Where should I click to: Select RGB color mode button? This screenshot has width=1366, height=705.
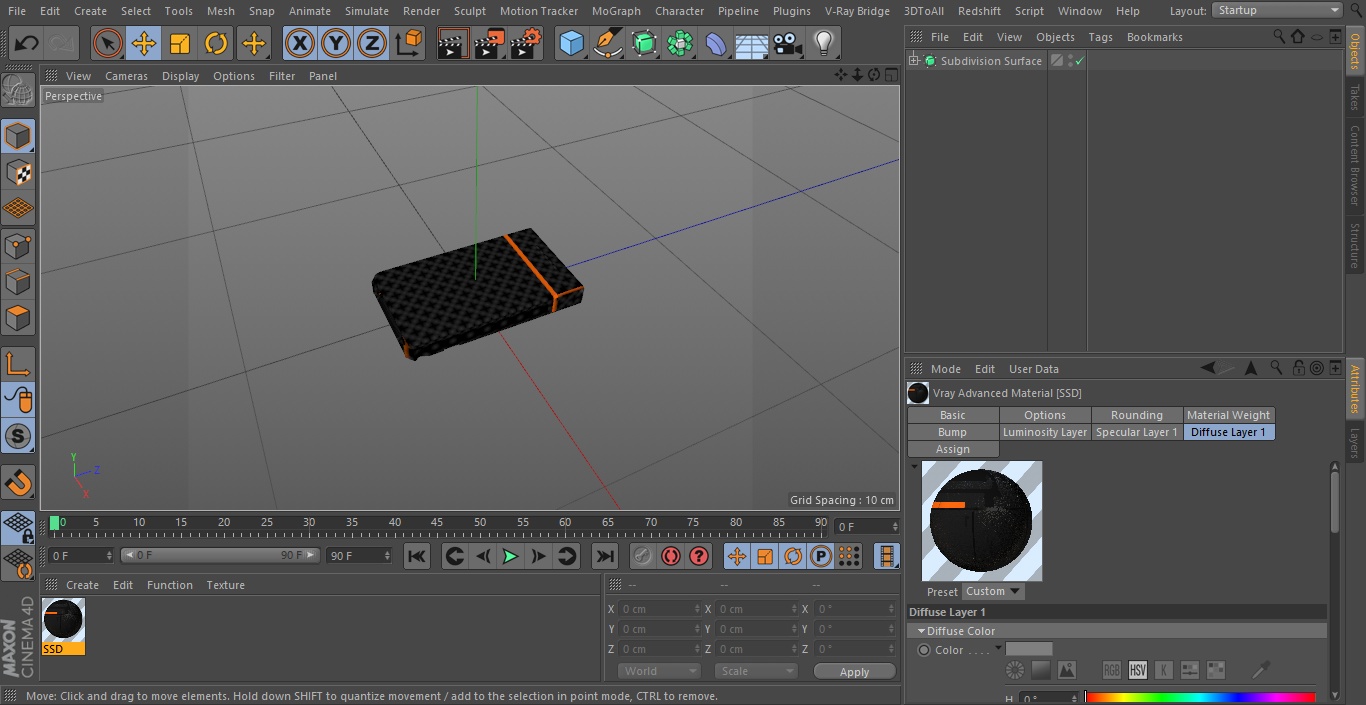click(1111, 670)
